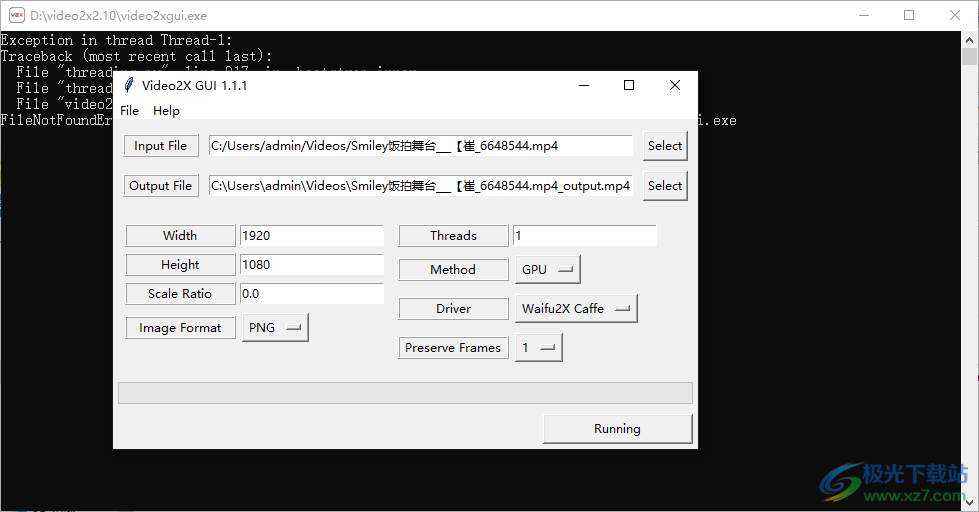
Task: Click the Threads field showing 1
Action: (x=584, y=235)
